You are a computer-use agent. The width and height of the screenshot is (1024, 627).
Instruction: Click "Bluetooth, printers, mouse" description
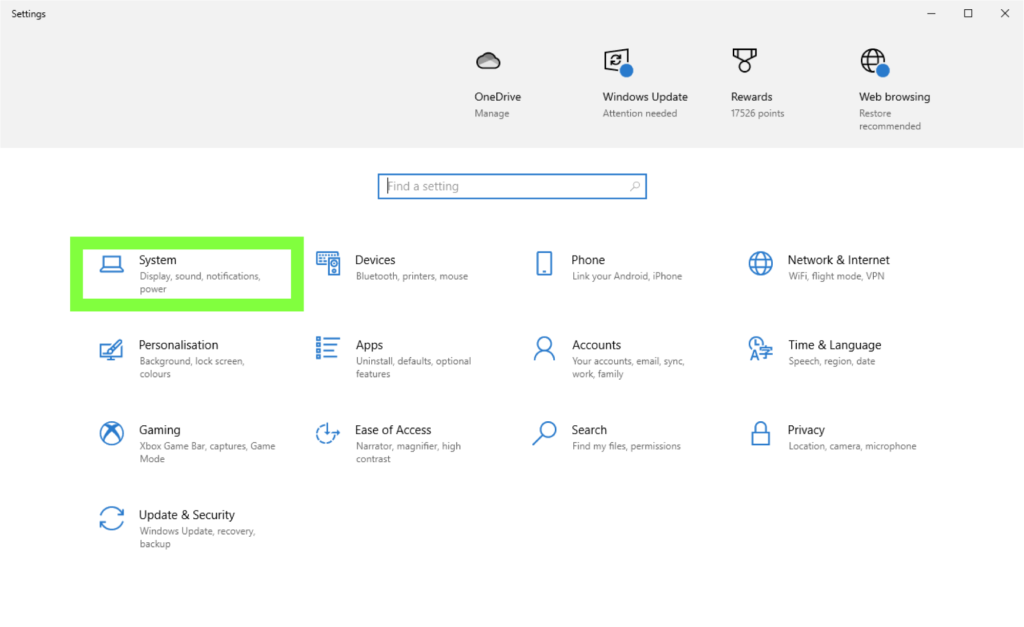coord(412,276)
